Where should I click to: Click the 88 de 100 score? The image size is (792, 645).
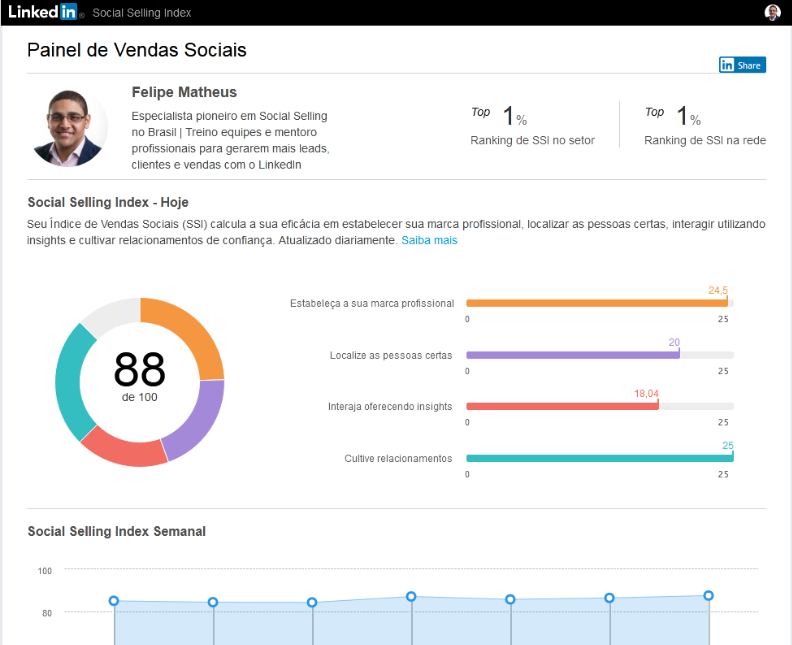(139, 376)
